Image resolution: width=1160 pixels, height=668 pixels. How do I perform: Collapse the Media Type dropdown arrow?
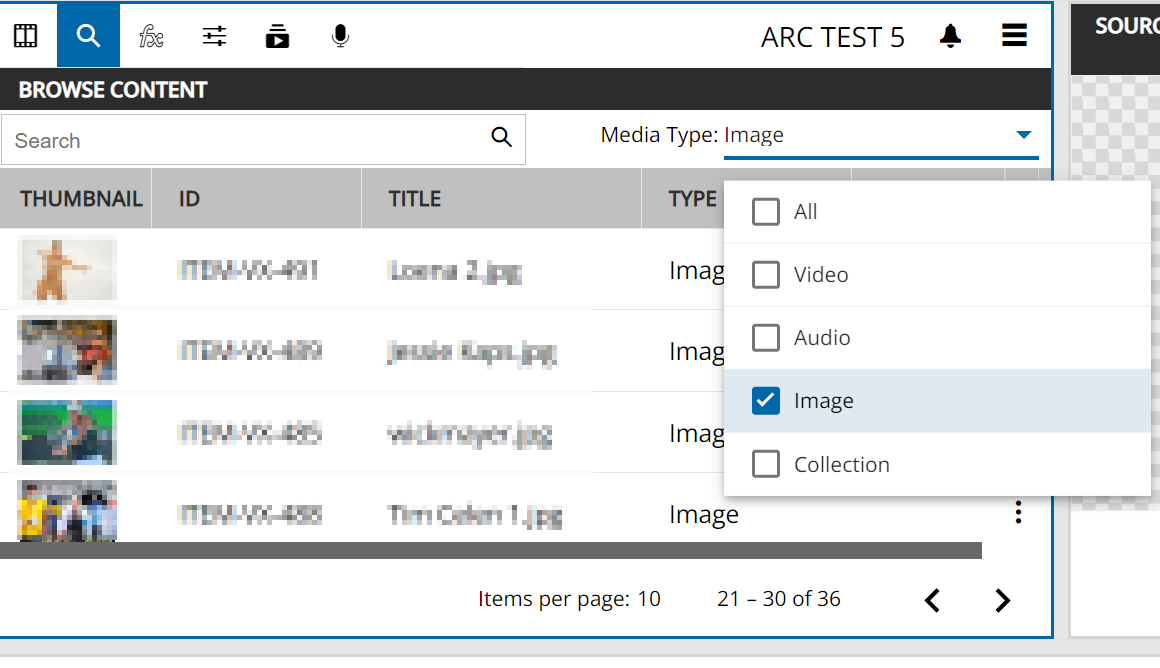[1023, 135]
